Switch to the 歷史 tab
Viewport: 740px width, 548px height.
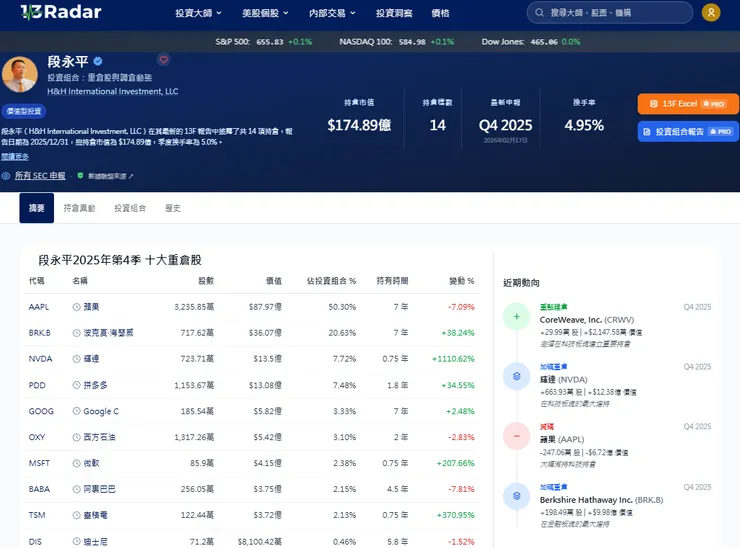pos(172,208)
